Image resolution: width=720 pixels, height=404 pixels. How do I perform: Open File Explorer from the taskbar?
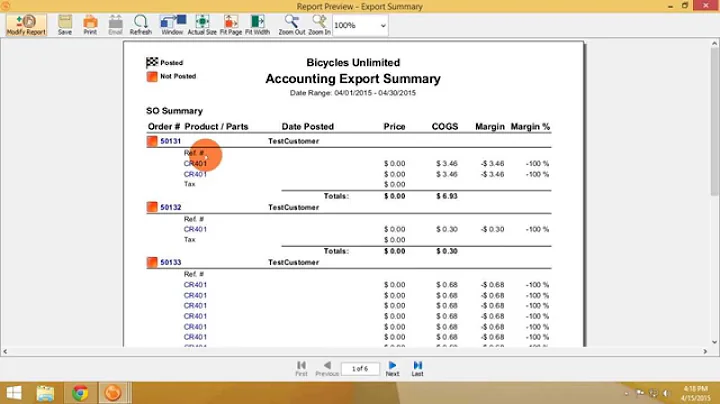[45, 393]
